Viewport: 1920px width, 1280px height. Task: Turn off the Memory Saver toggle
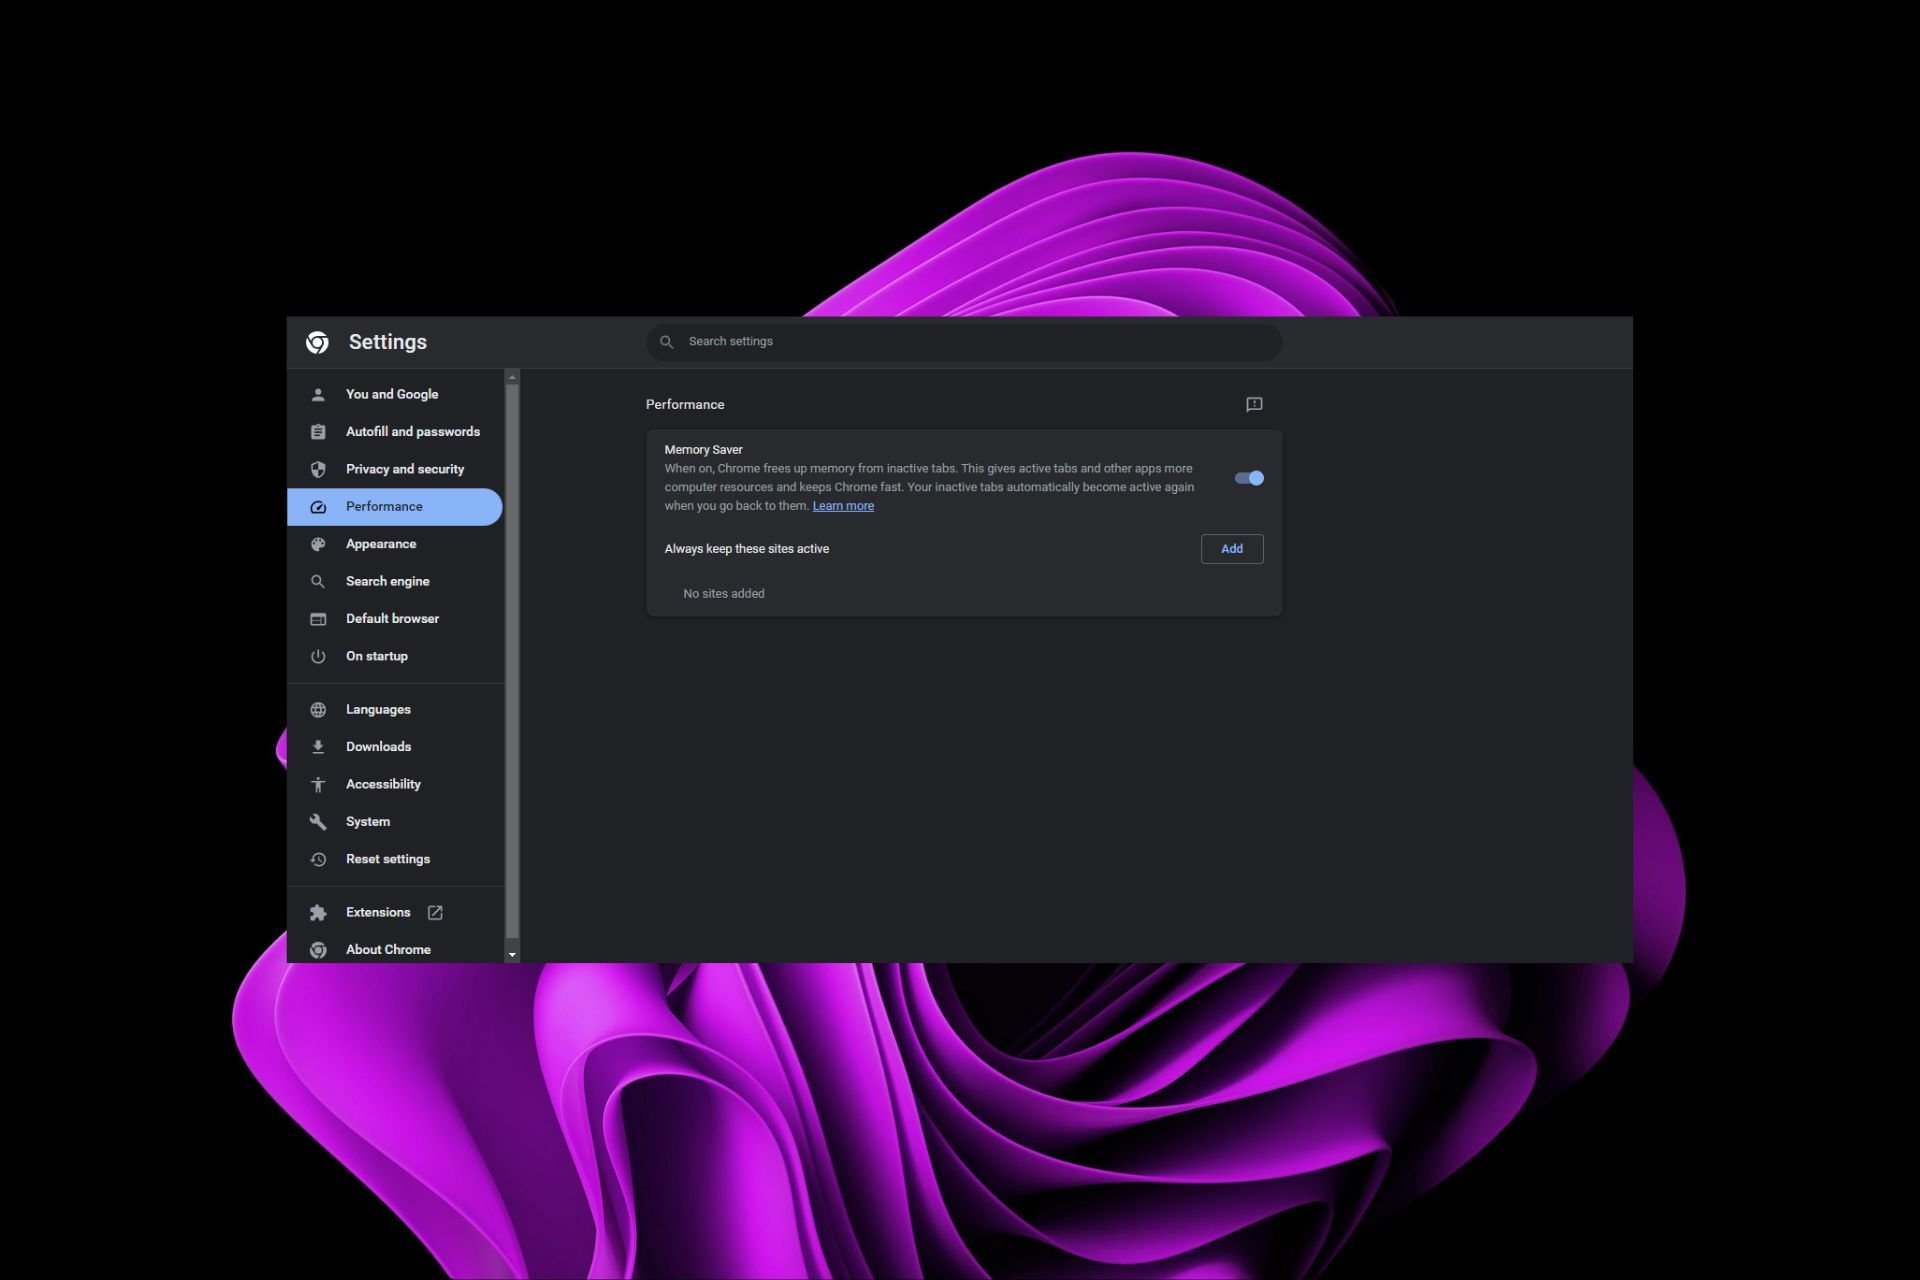point(1249,478)
